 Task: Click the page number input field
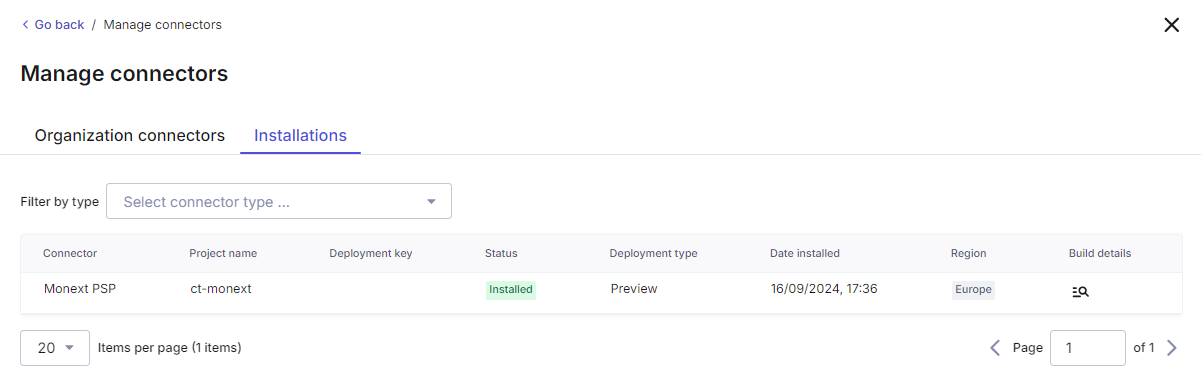click(x=1088, y=348)
